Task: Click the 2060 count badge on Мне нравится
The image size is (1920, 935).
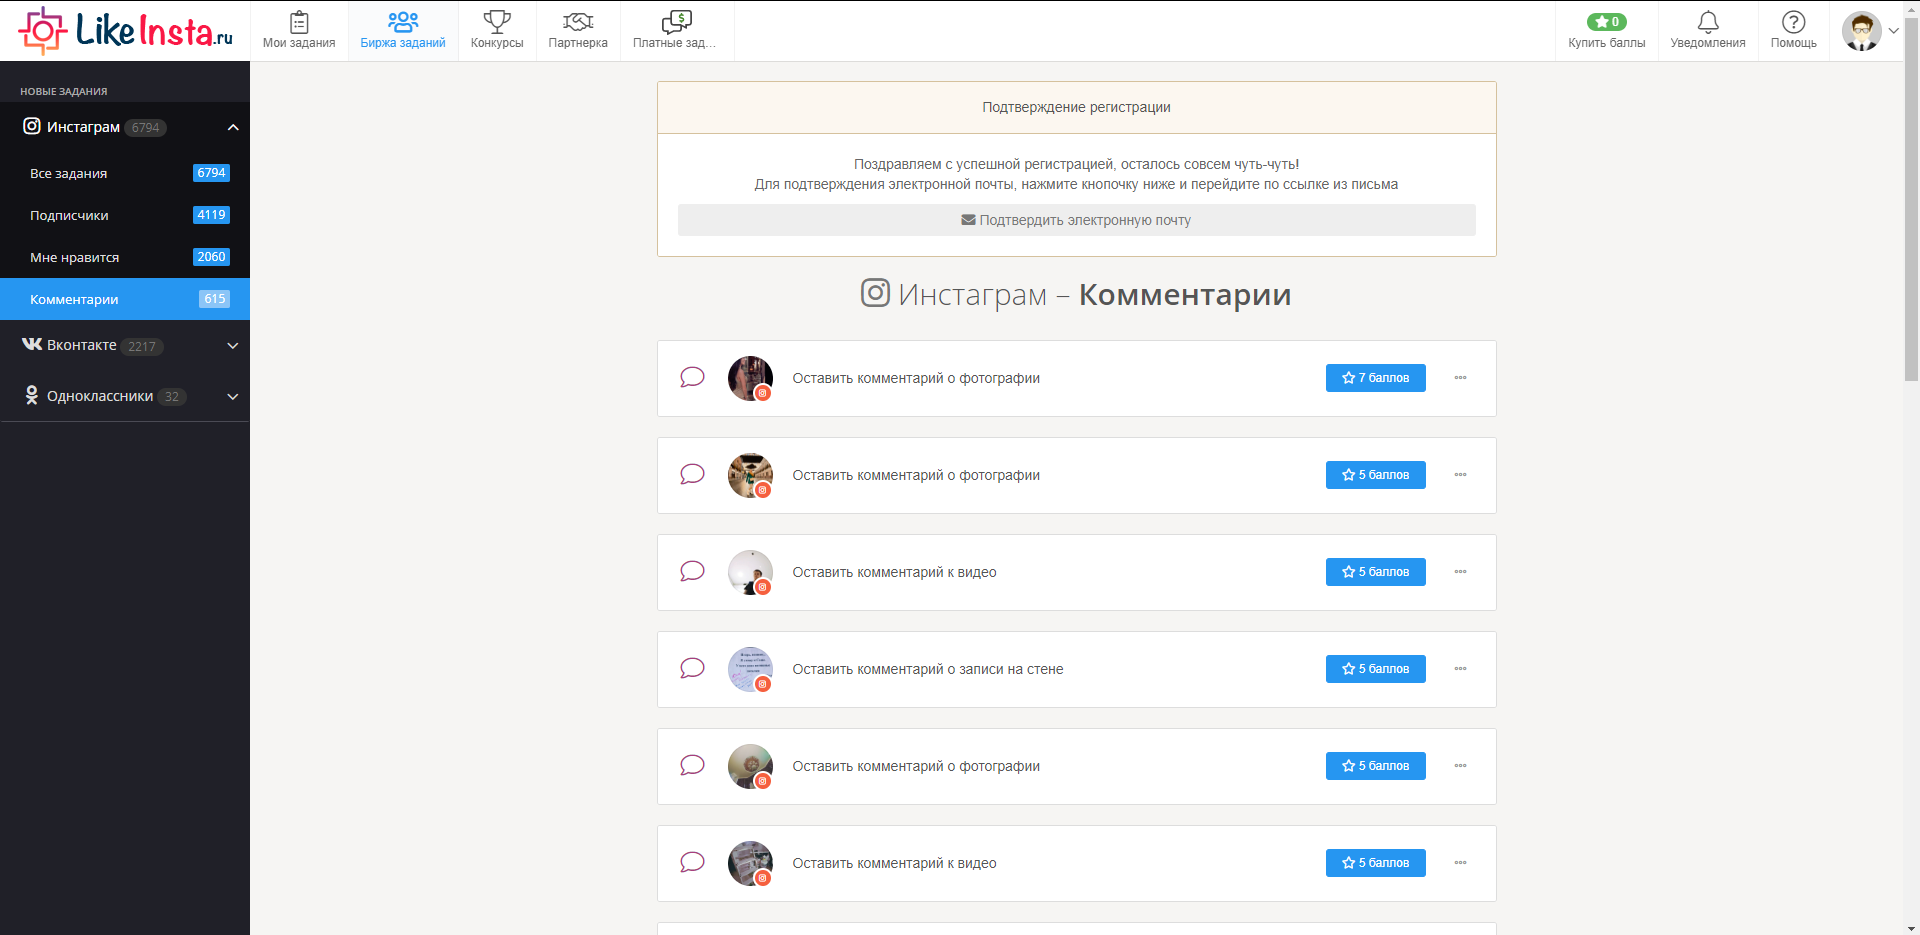Action: 211,257
